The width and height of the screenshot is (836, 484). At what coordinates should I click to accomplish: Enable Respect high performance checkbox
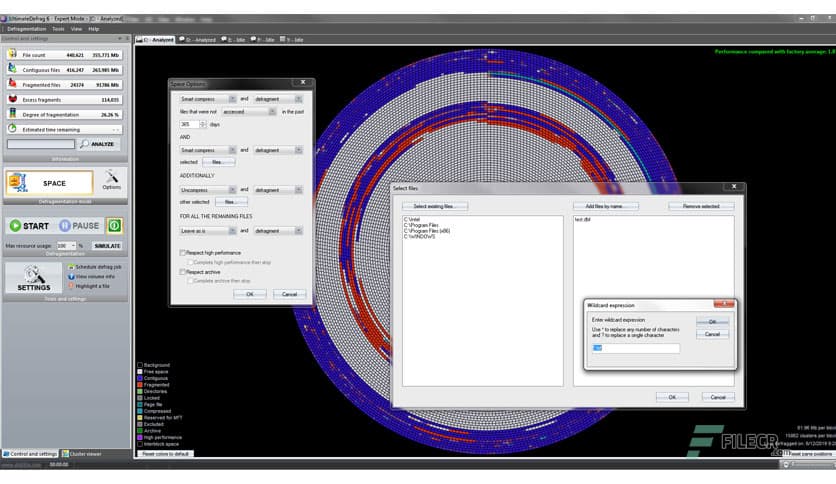[x=183, y=253]
